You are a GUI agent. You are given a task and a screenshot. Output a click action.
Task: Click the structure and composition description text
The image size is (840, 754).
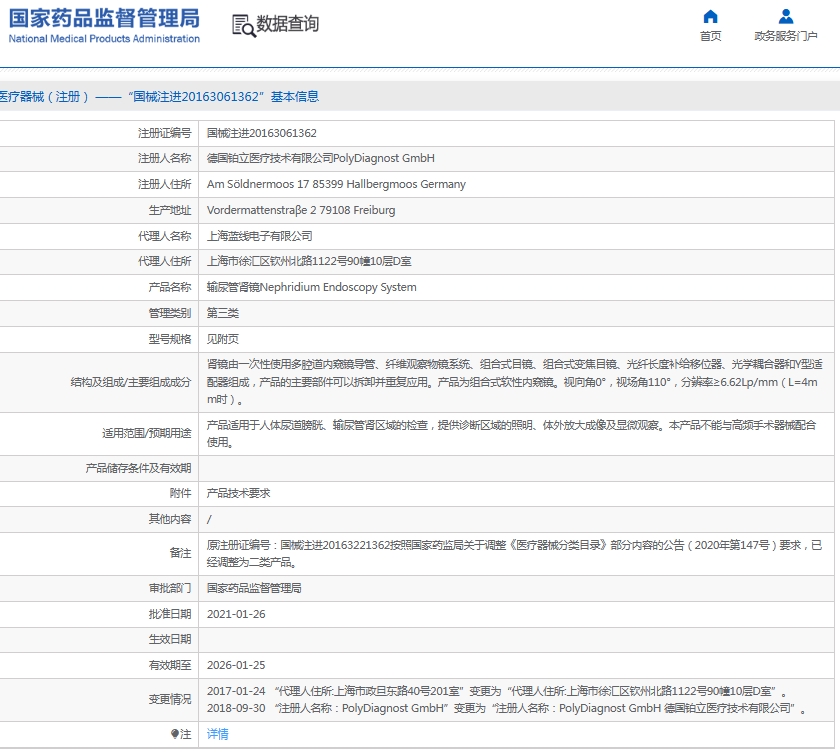[514, 382]
